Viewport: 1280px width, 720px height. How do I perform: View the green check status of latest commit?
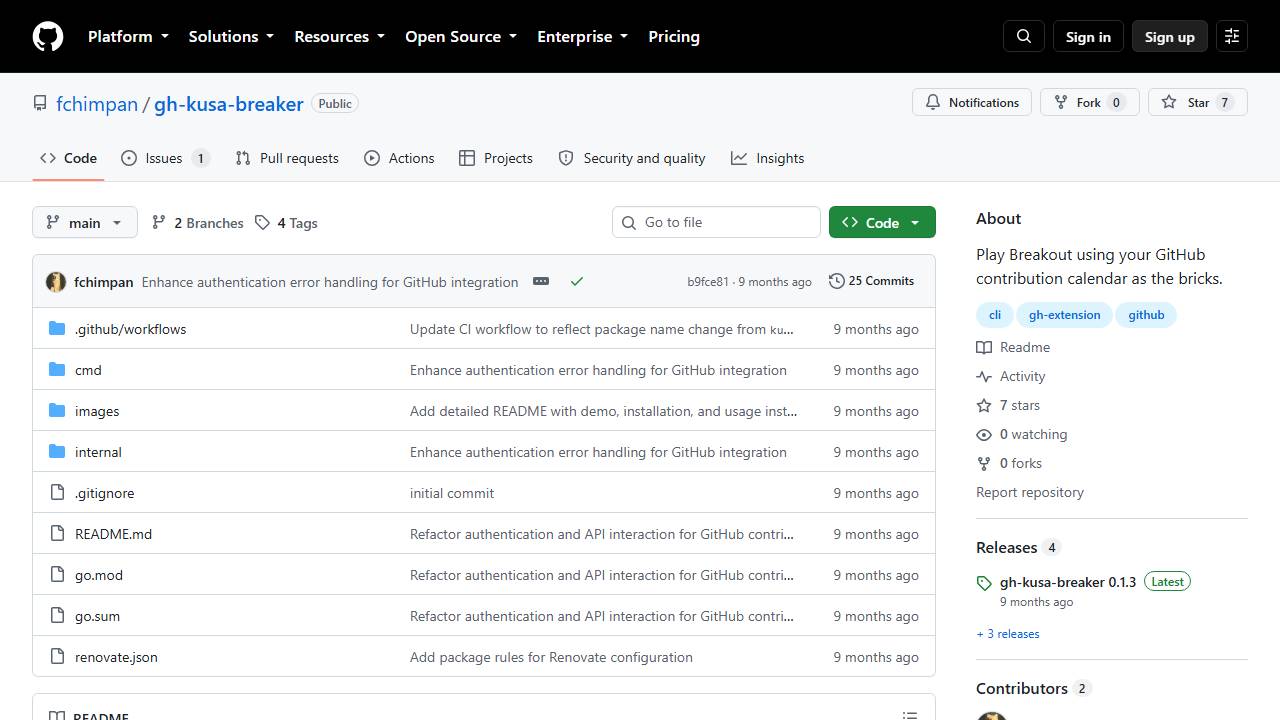click(x=577, y=281)
